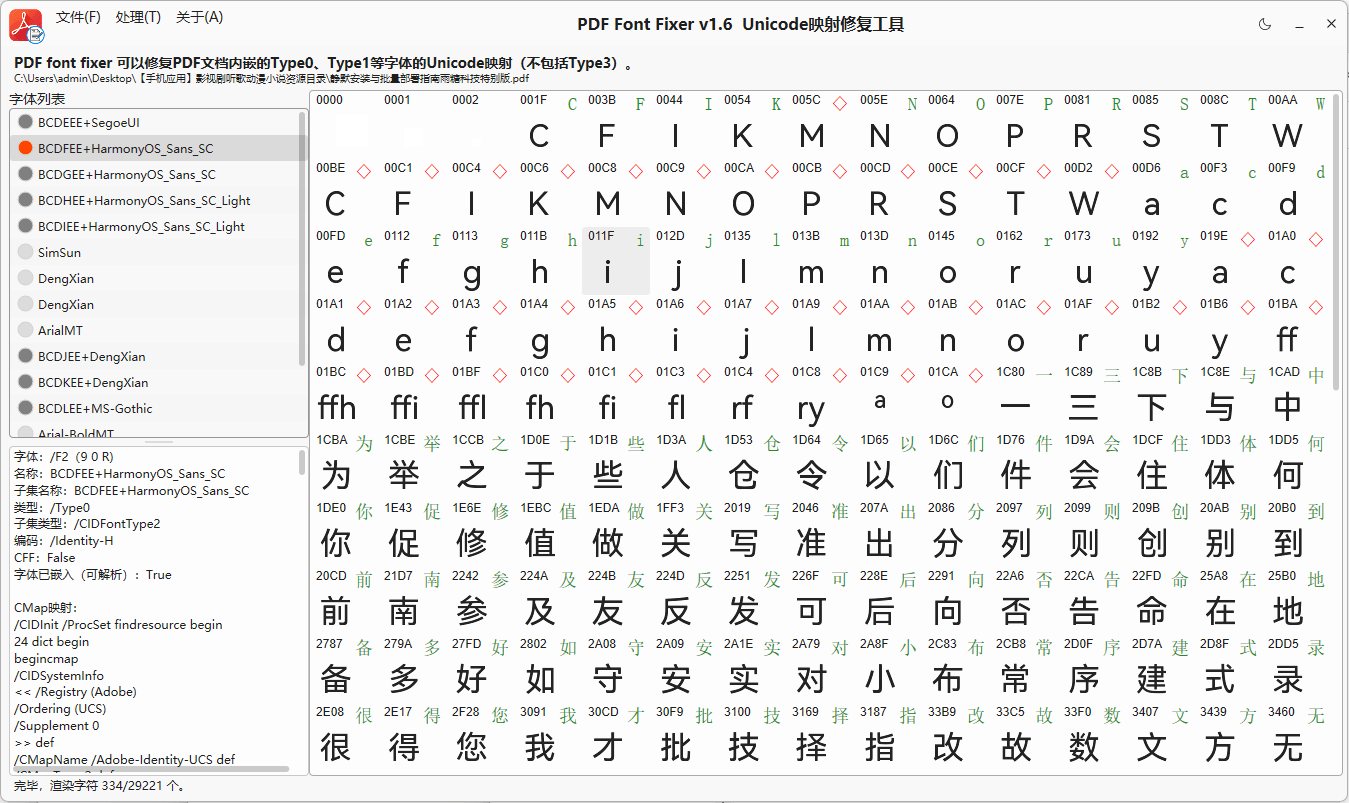
Task: Select the 中 glyph cell coded 1CAD
Action: (x=1296, y=396)
